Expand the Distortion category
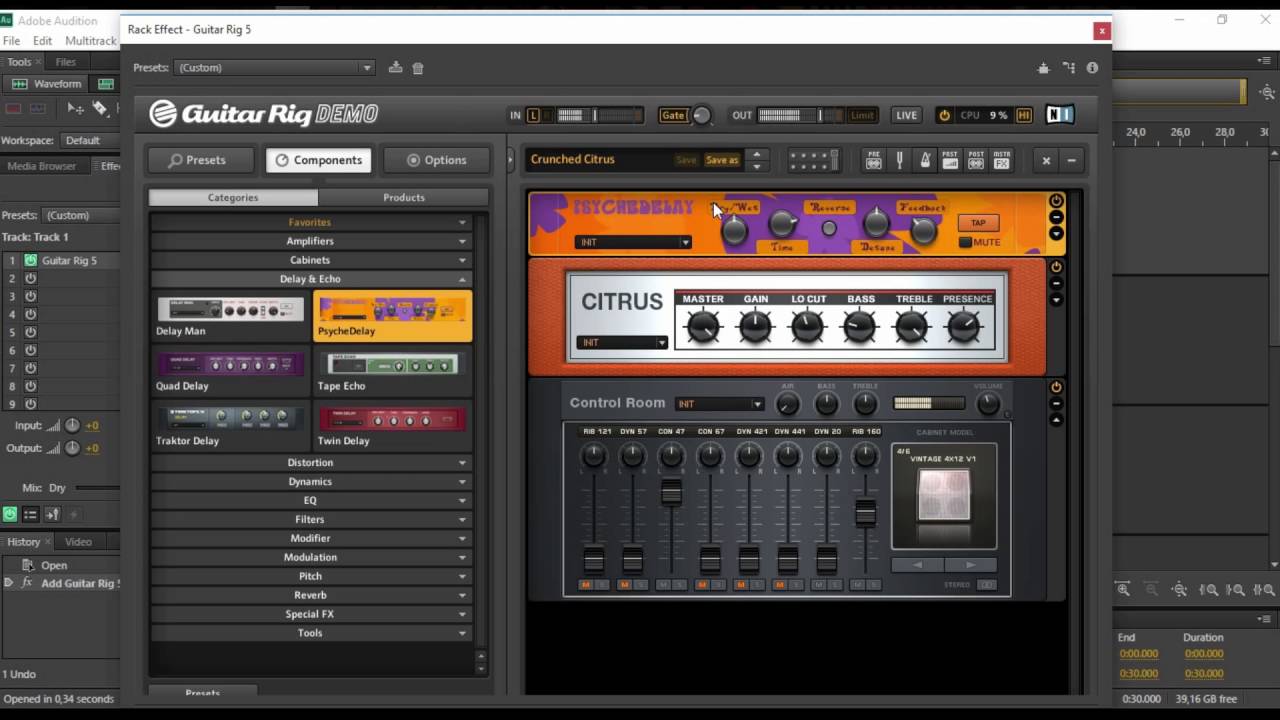 [310, 463]
